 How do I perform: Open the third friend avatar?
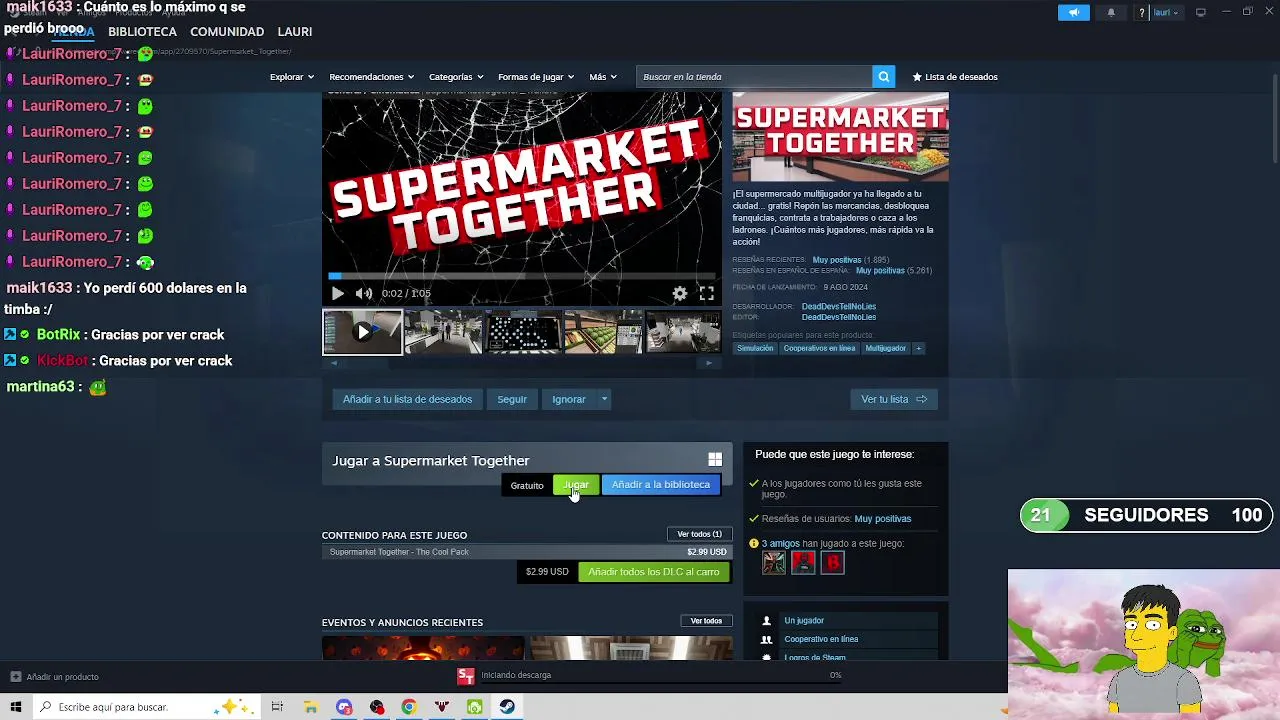coord(832,563)
